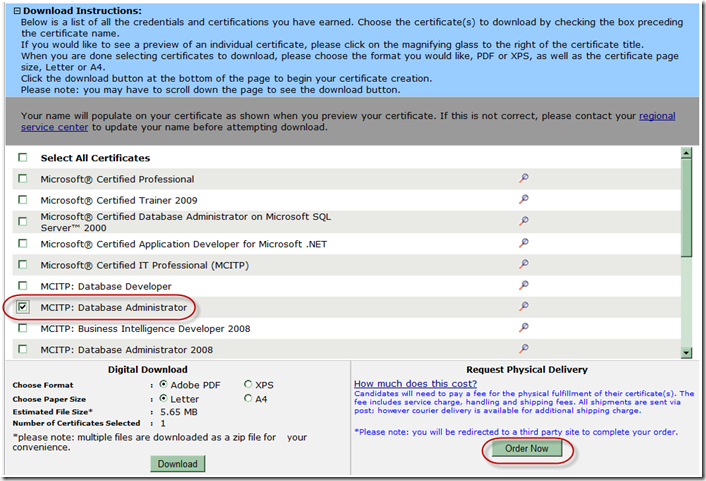This screenshot has height=481, width=706.
Task: Uncheck MCITP: Database Administrator checkbox
Action: coord(23,307)
